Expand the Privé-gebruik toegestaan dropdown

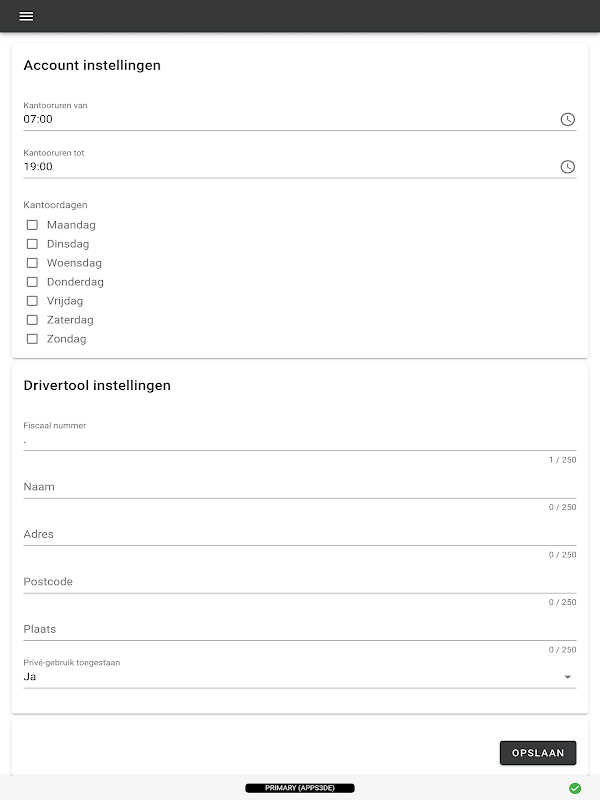point(299,677)
